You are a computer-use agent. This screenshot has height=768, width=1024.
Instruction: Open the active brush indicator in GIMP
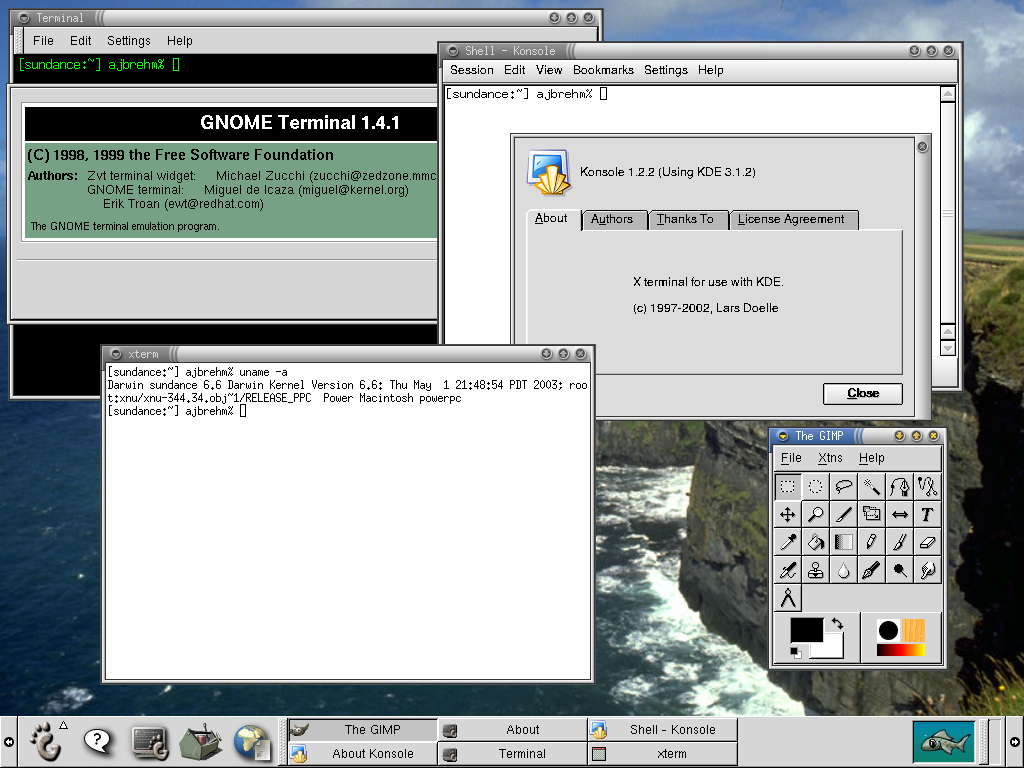pos(888,630)
